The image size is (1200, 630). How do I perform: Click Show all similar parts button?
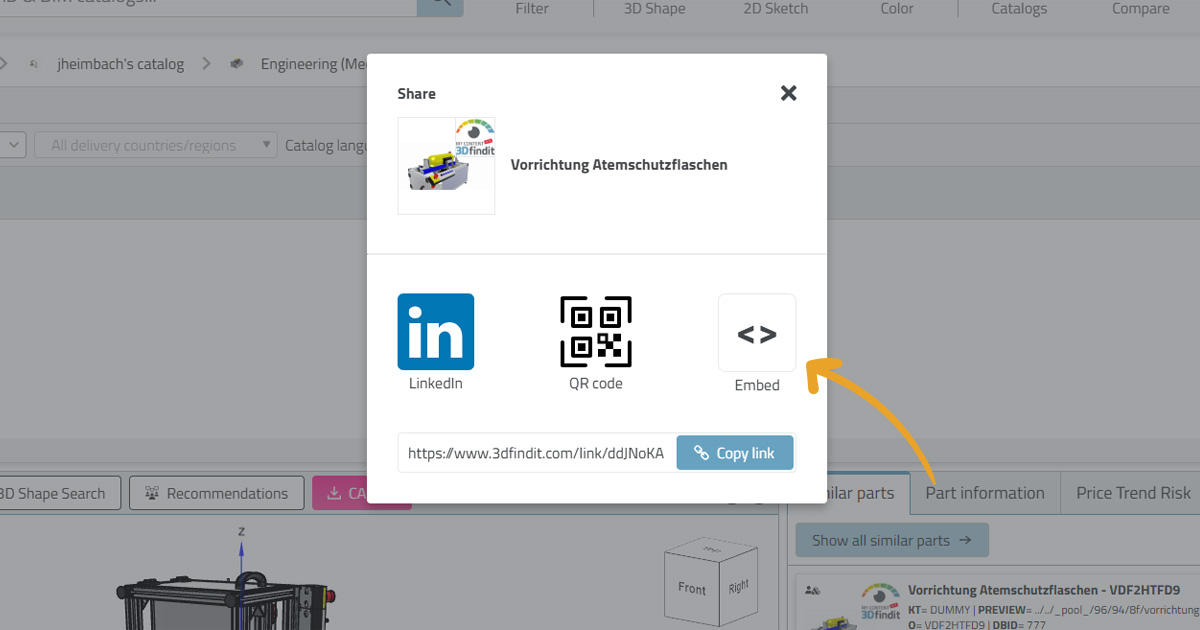point(892,540)
